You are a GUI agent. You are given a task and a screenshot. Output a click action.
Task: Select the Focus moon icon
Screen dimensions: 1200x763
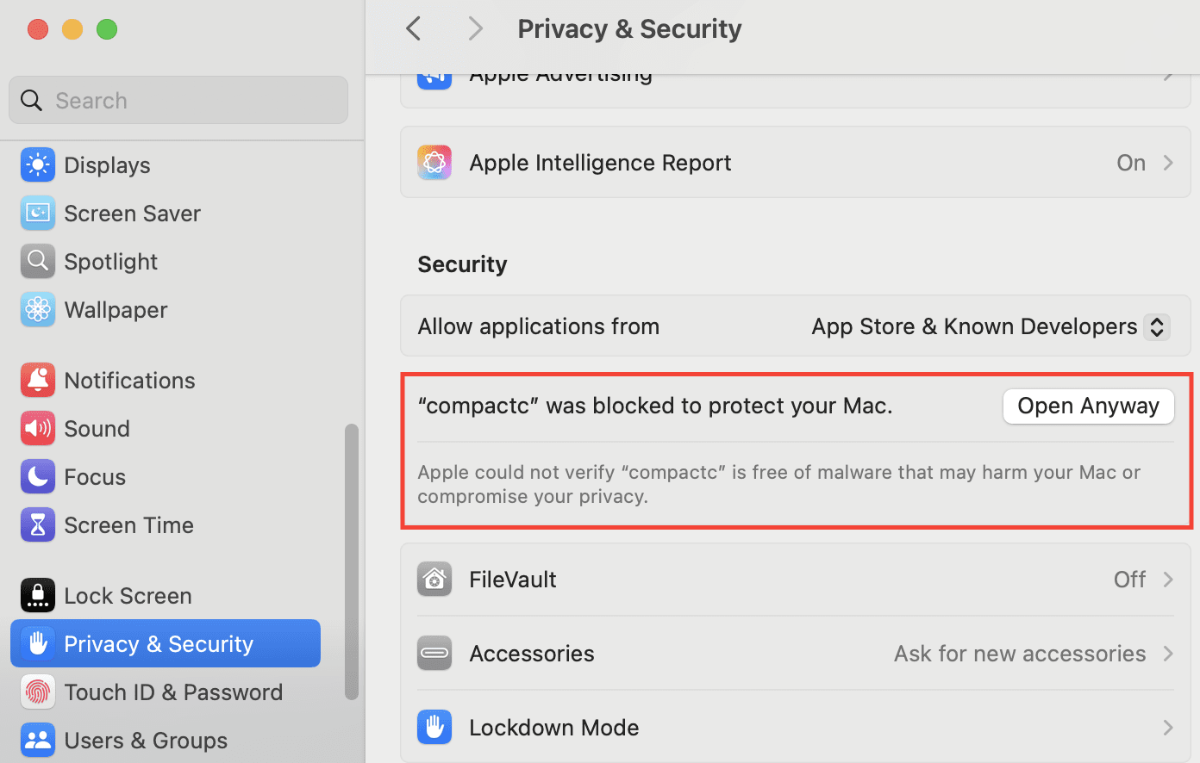pyautogui.click(x=37, y=477)
